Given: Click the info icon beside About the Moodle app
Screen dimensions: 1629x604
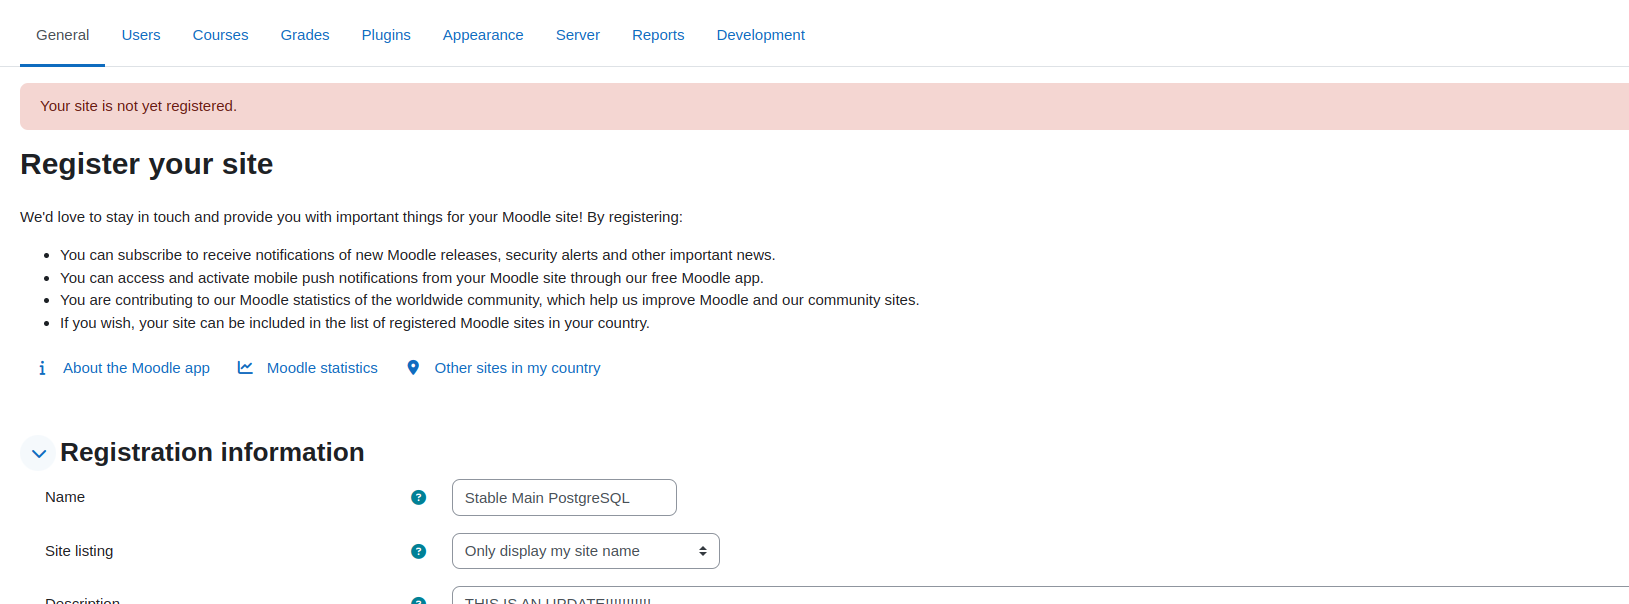Looking at the screenshot, I should [42, 368].
